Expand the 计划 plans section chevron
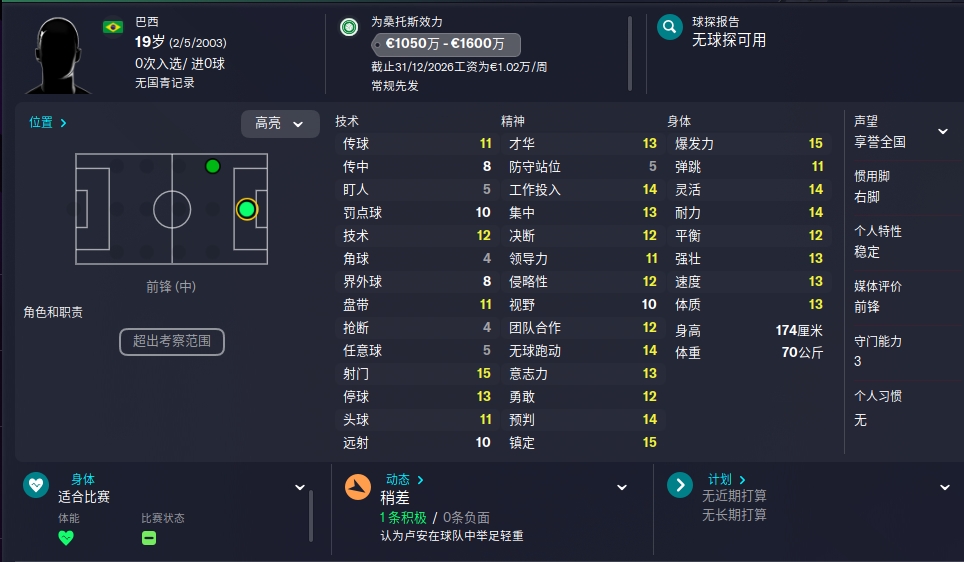This screenshot has height=562, width=964. [x=944, y=487]
